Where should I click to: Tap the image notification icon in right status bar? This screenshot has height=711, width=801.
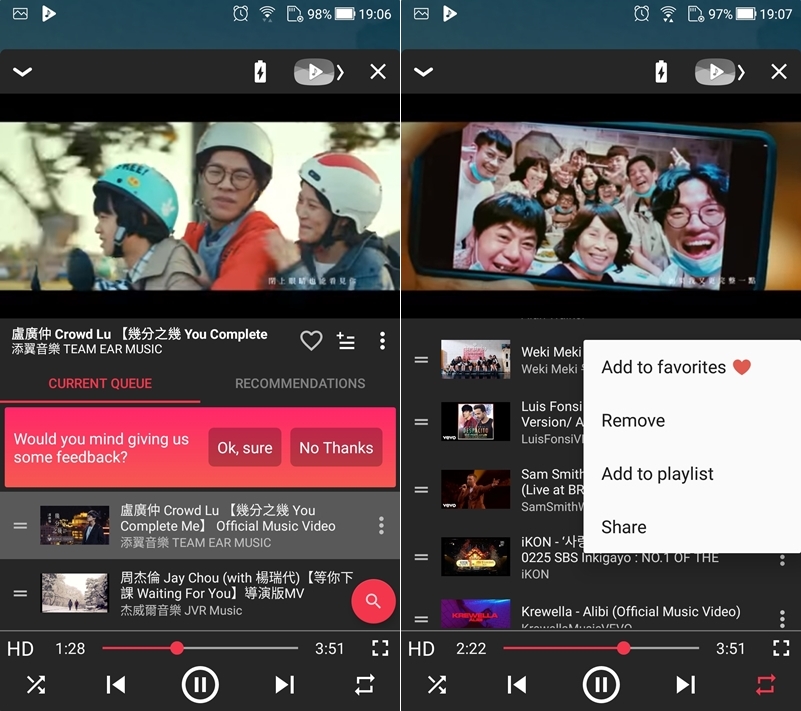coord(421,14)
